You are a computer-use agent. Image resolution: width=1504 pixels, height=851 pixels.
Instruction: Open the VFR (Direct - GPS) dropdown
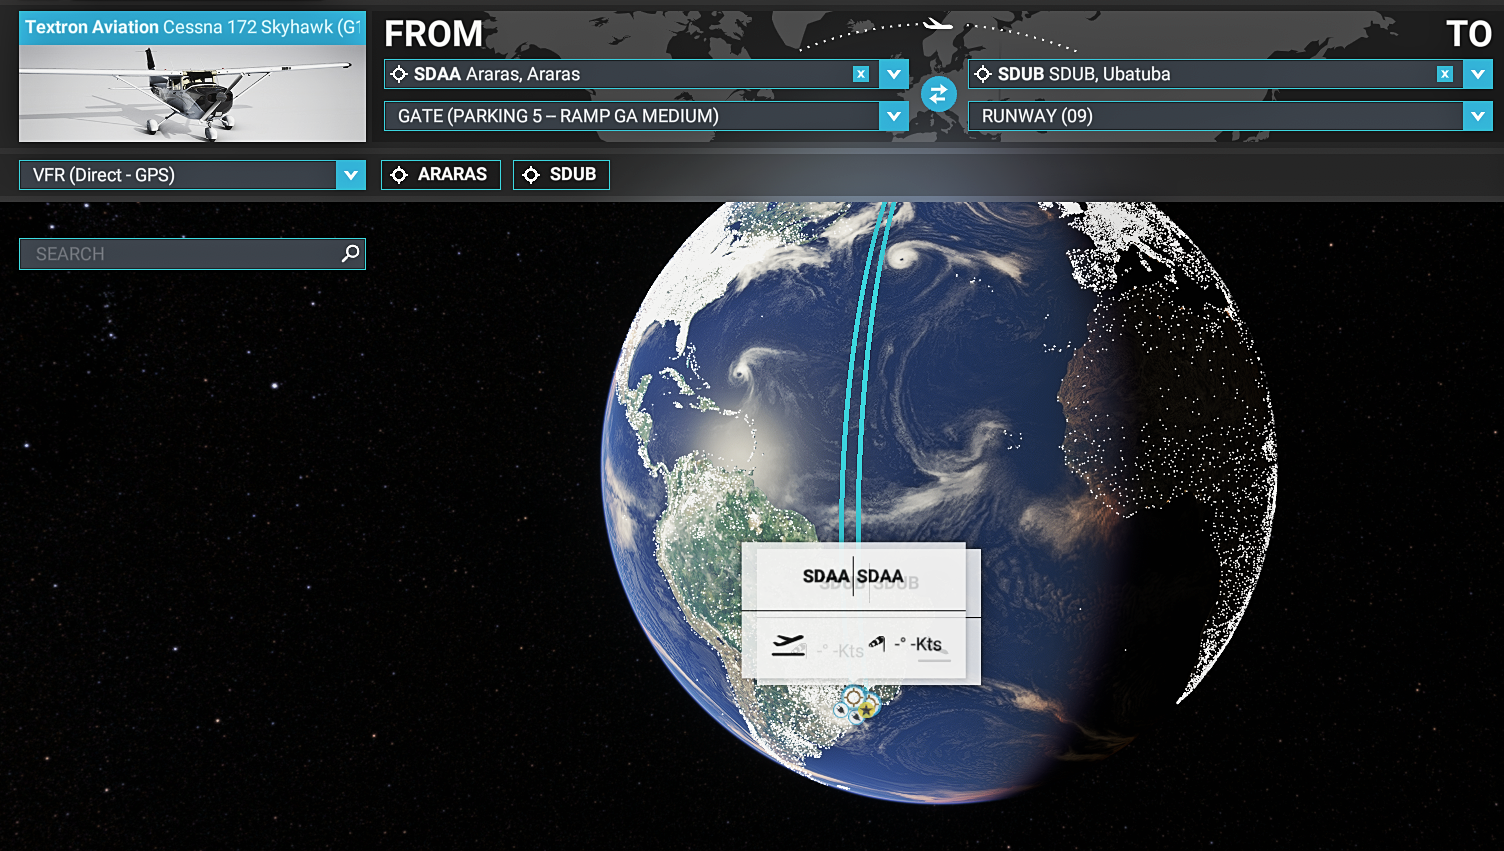(192, 175)
